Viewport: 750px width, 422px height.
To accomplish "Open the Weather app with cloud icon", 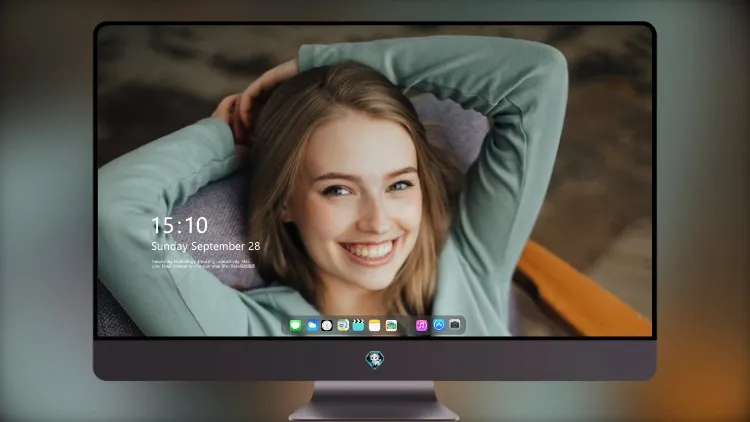I will [311, 326].
